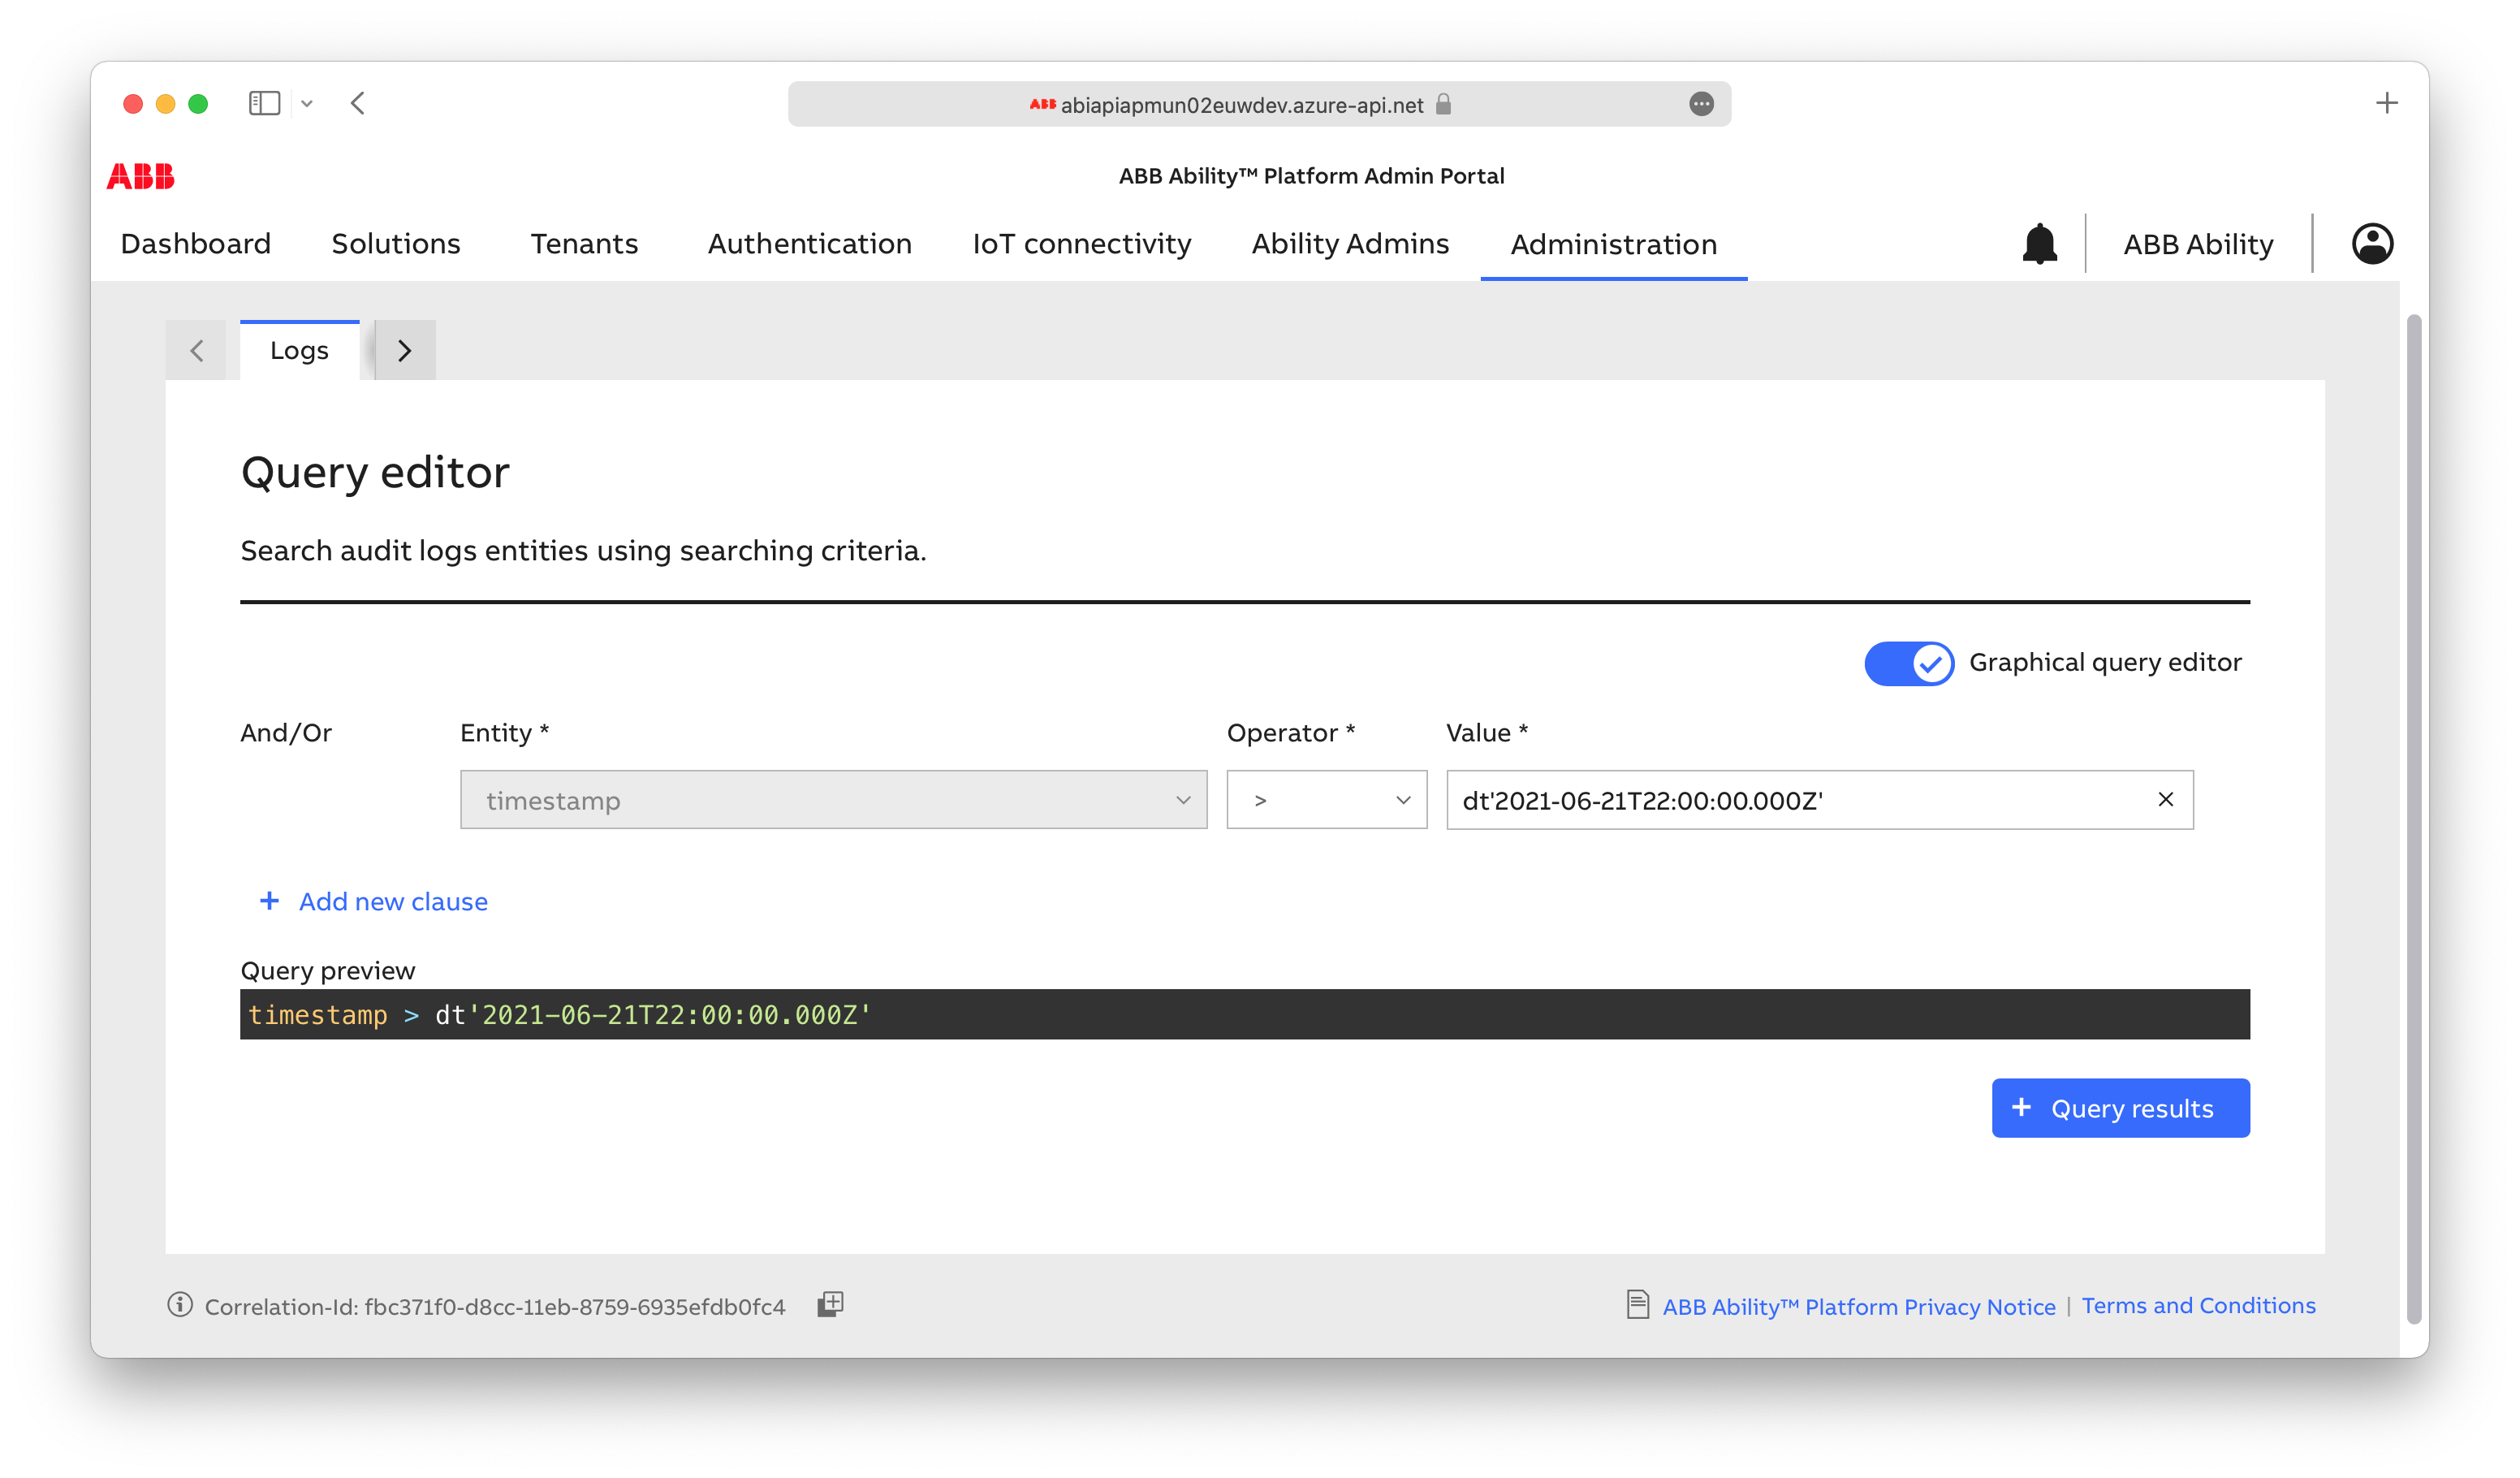Open the Entity timestamp dropdown
Viewport: 2520px width, 1478px height.
[x=833, y=799]
